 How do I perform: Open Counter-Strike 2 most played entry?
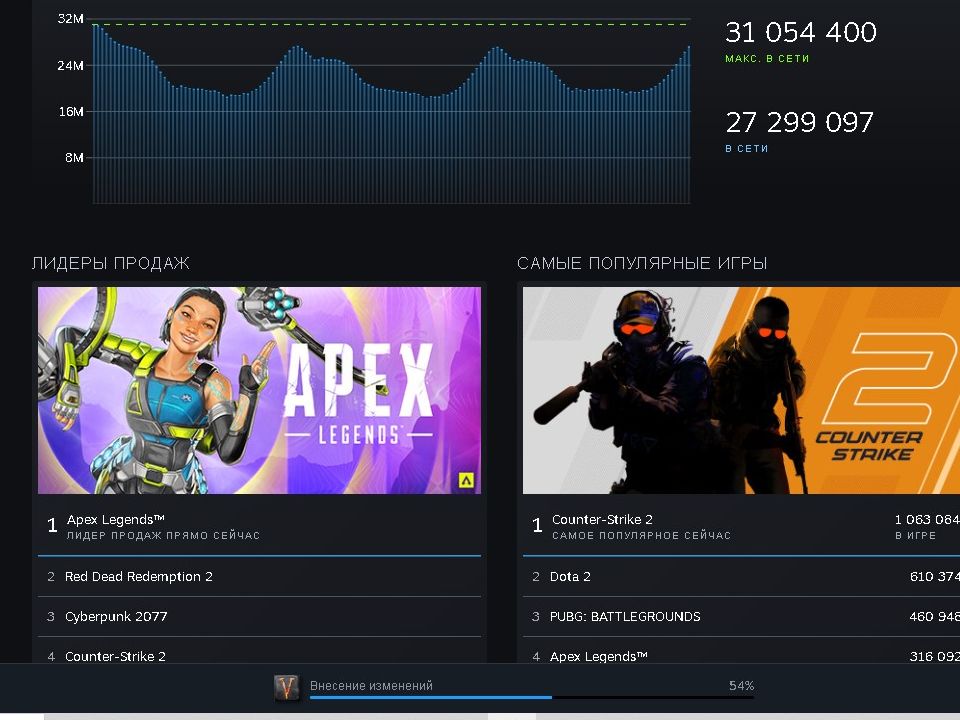[602, 520]
